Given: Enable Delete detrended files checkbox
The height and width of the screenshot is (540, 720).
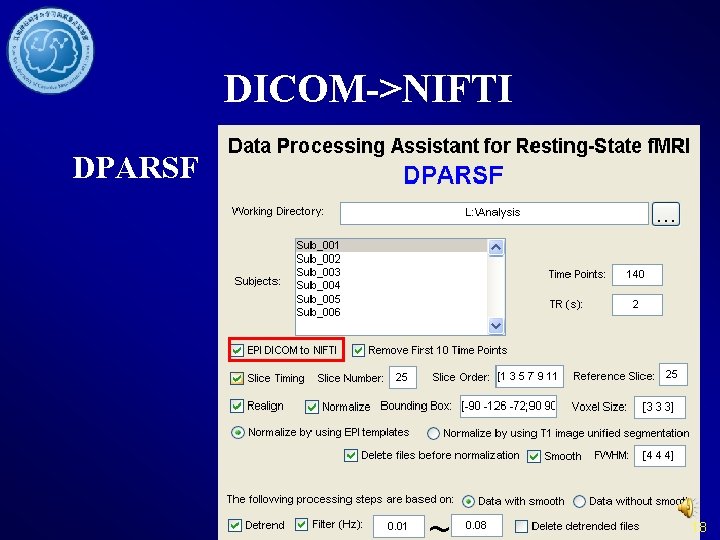Looking at the screenshot, I should click(x=521, y=526).
